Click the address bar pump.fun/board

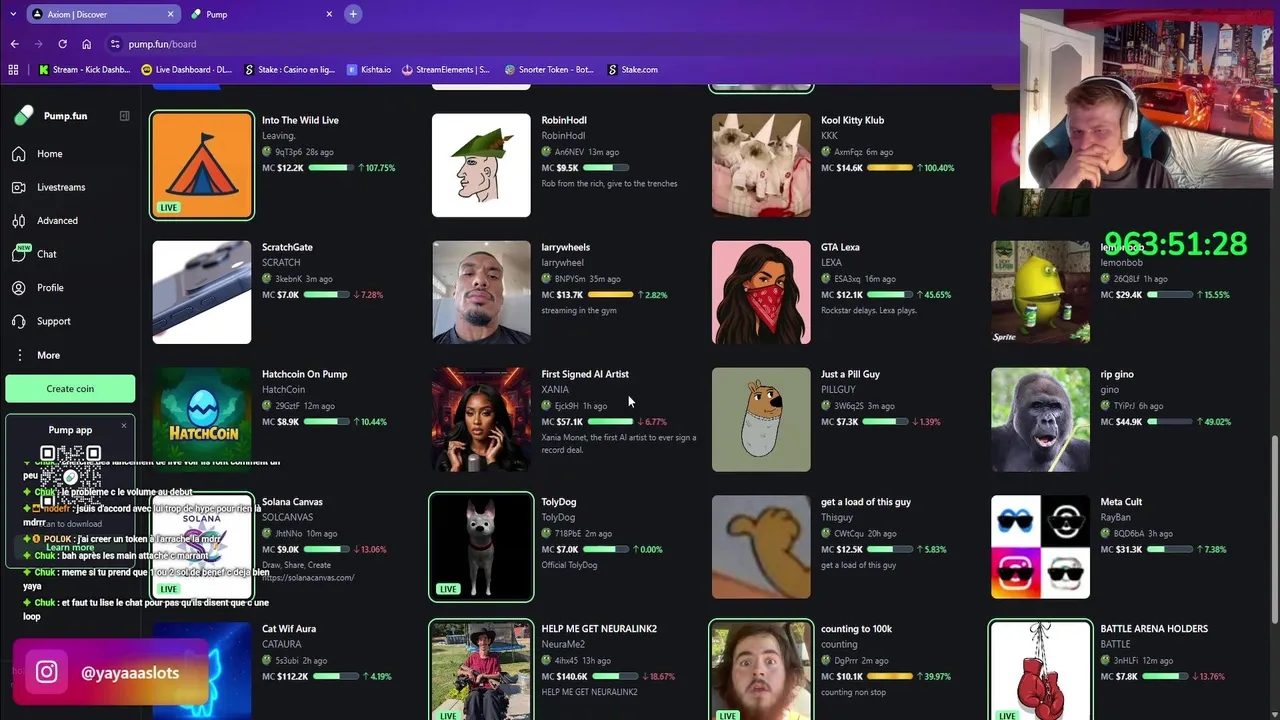point(162,44)
